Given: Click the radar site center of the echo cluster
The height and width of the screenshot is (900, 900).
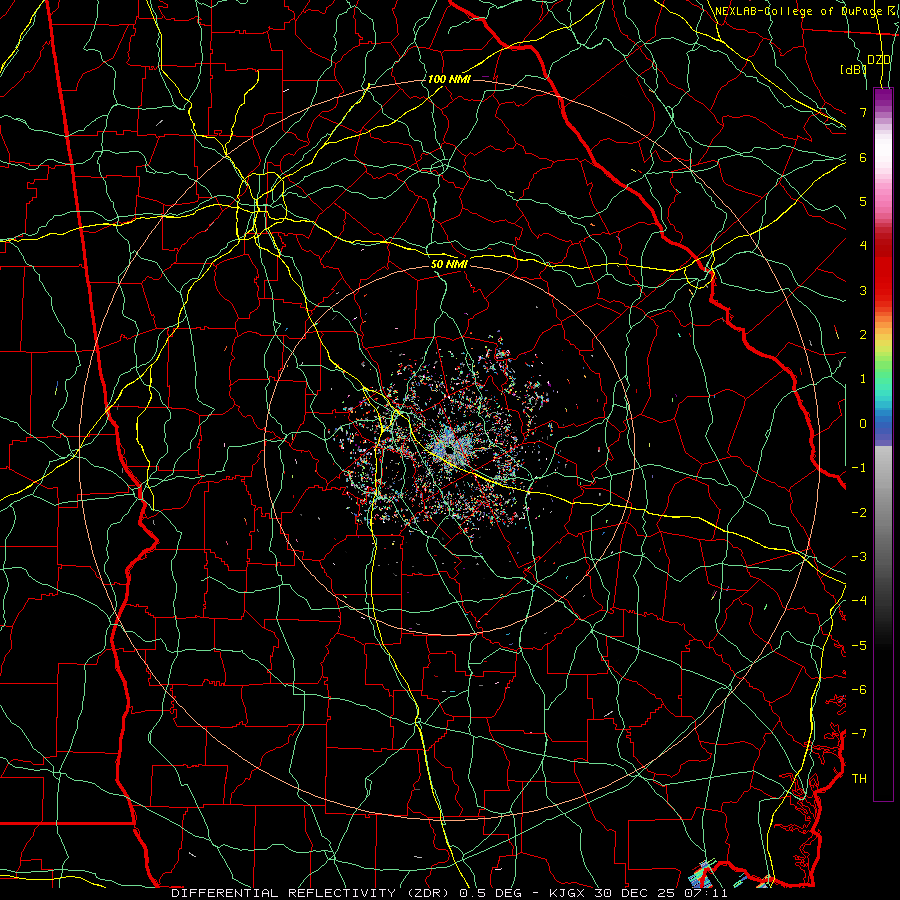Looking at the screenshot, I should (451, 449).
